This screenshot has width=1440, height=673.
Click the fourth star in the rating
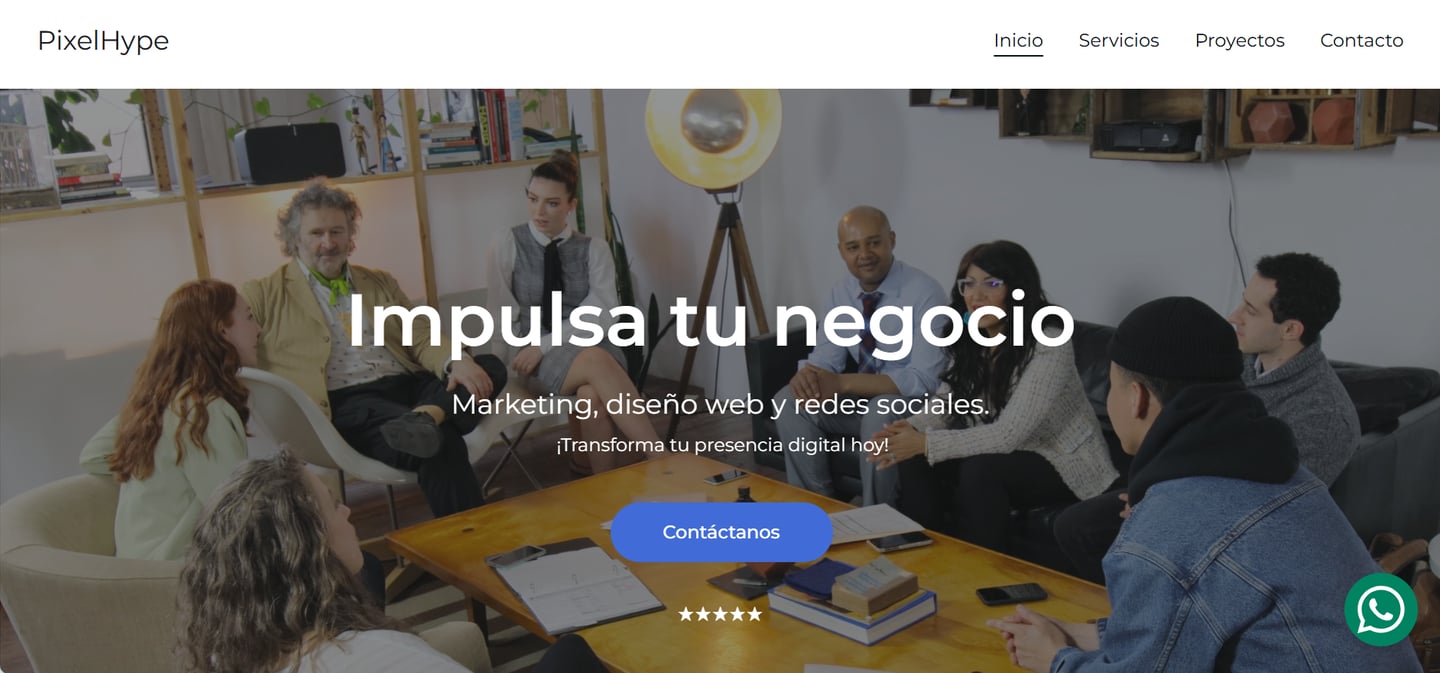click(x=737, y=614)
